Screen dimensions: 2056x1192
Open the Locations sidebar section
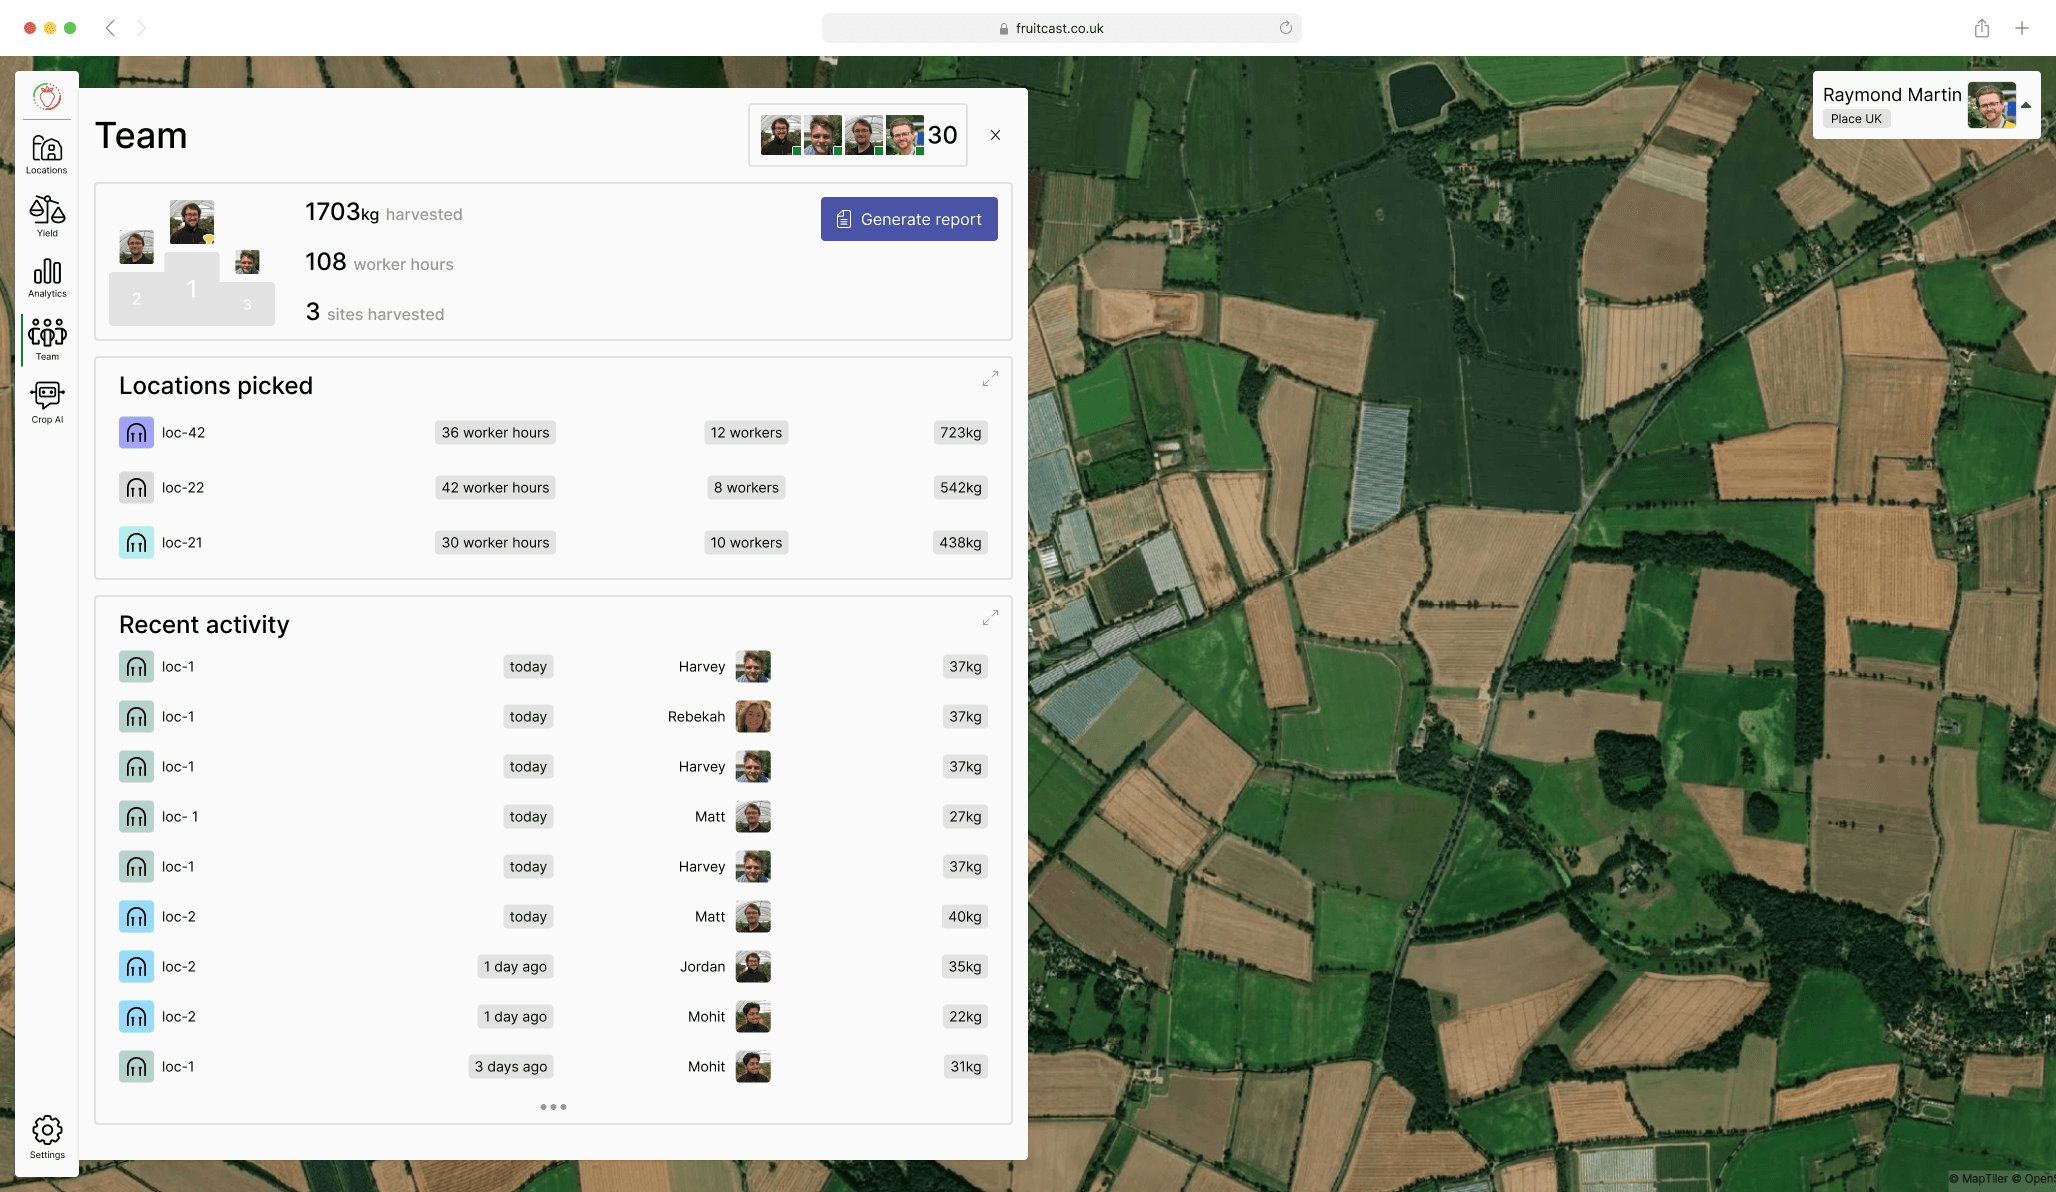47,154
